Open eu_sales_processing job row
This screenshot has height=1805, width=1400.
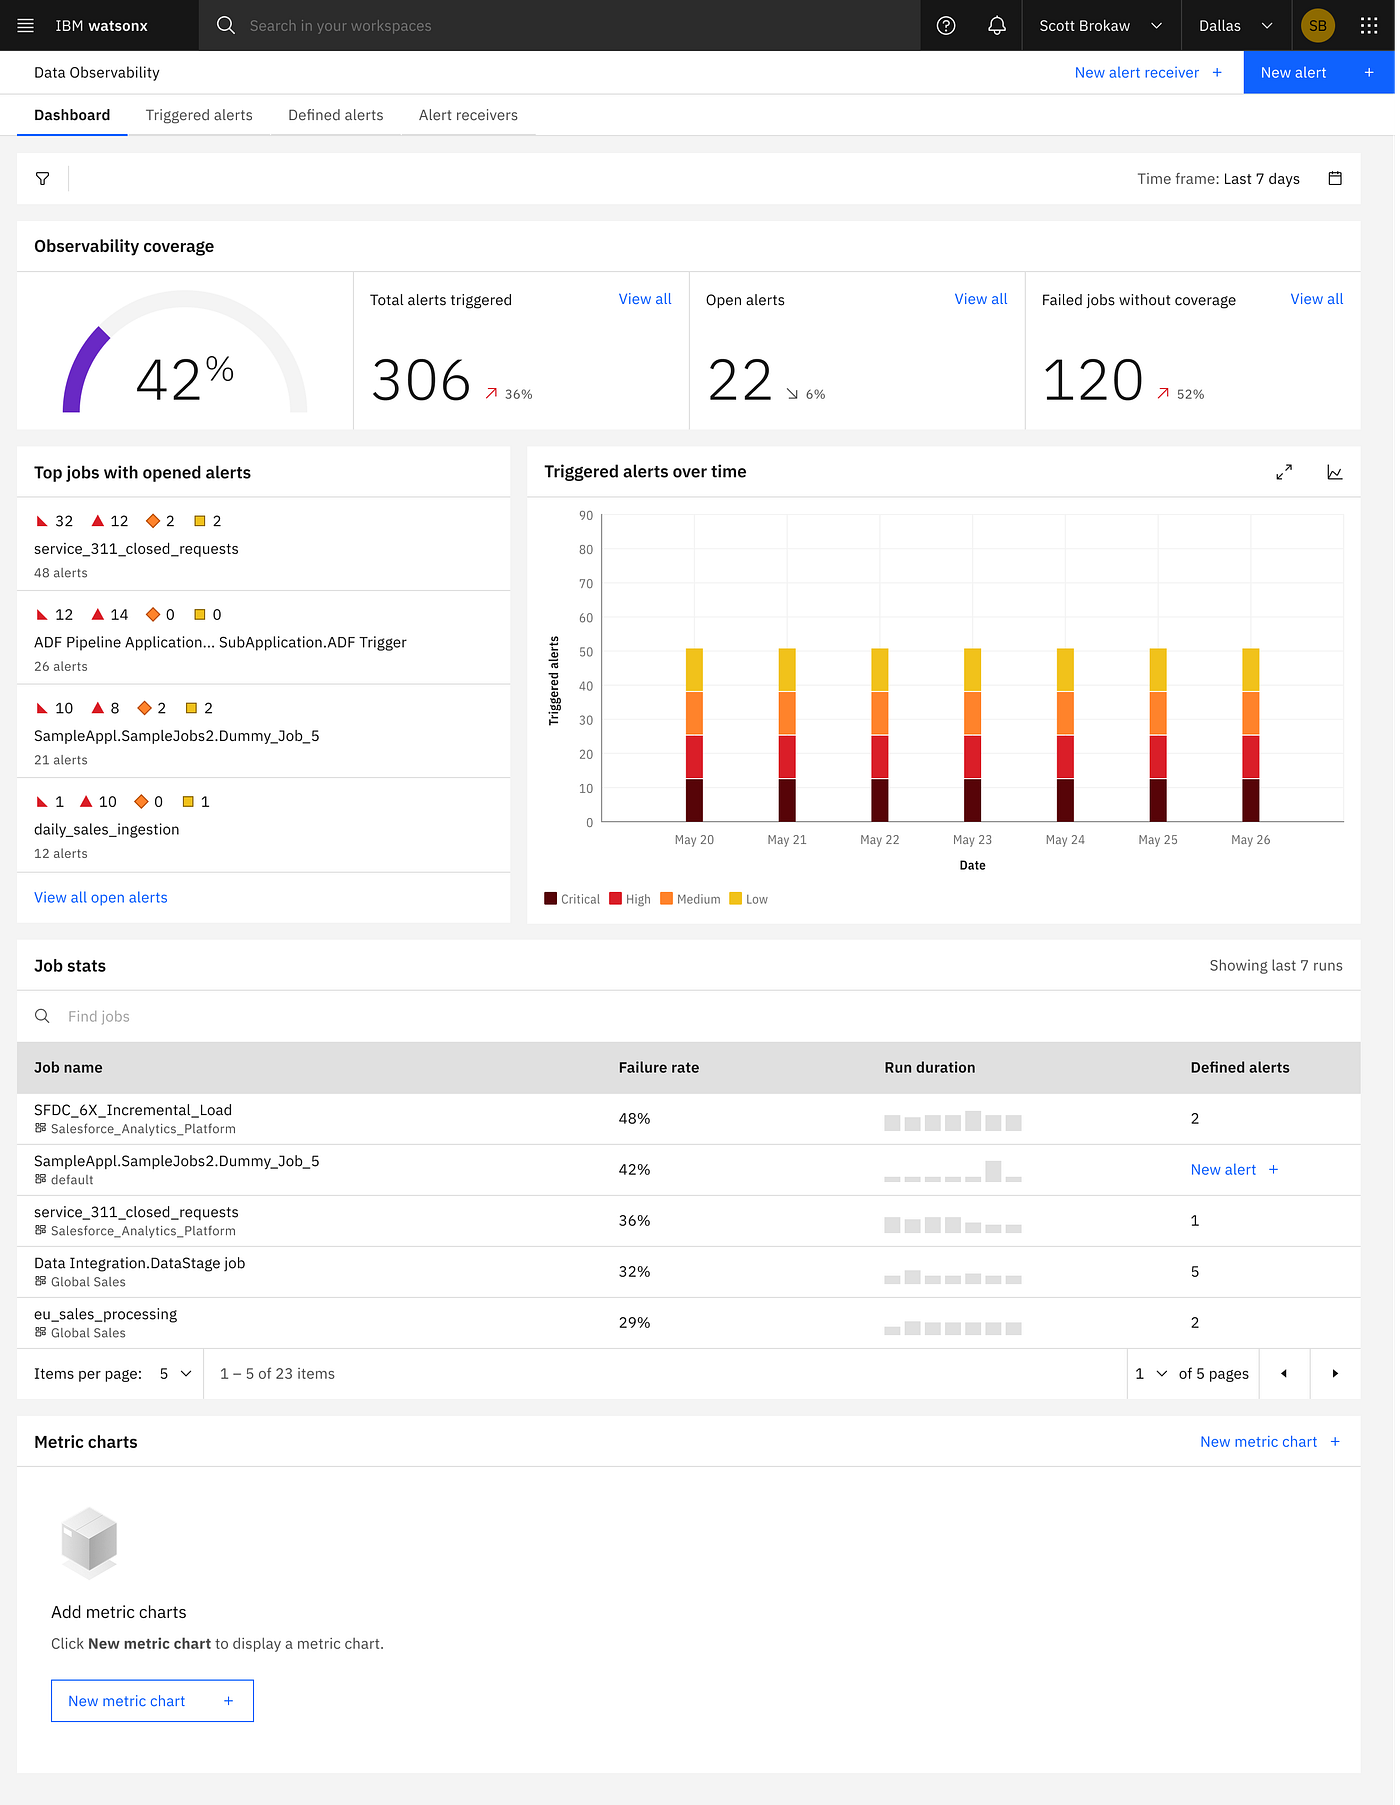coord(688,1323)
